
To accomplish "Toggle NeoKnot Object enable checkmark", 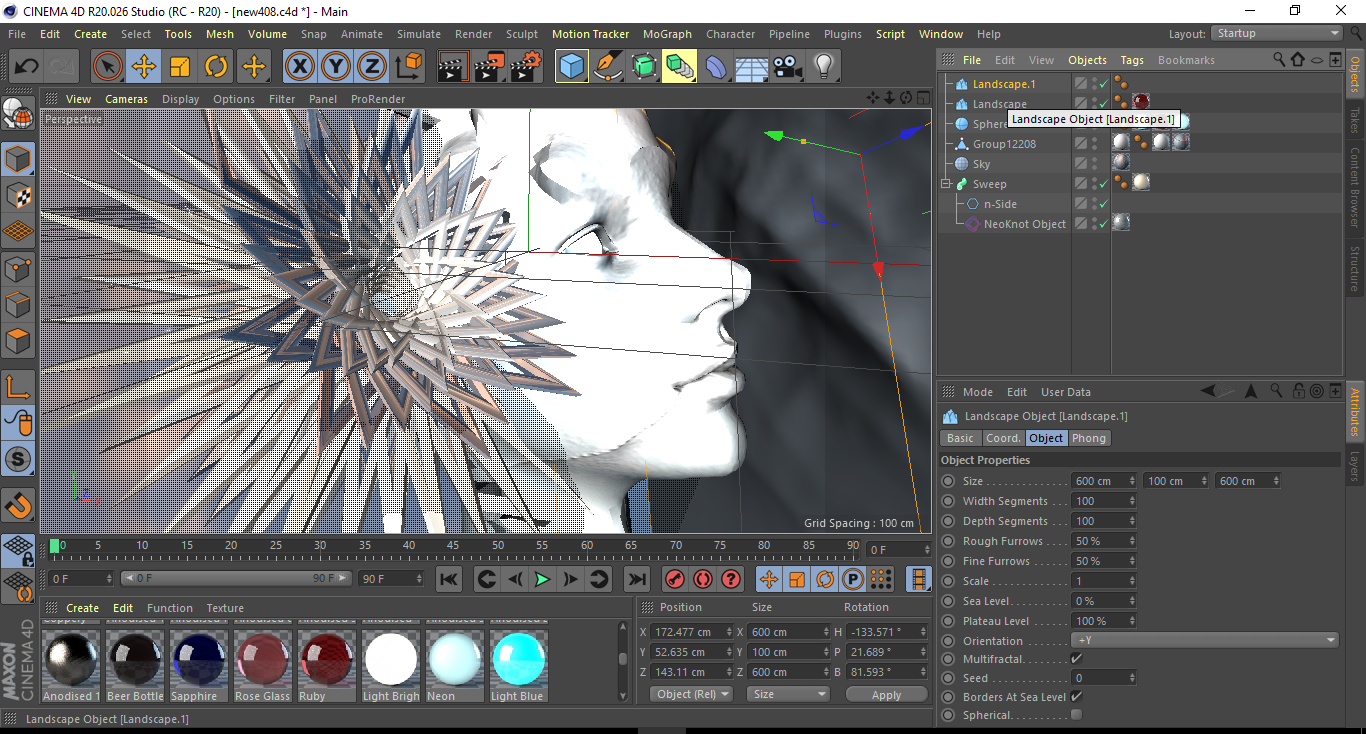I will pos(1102,224).
